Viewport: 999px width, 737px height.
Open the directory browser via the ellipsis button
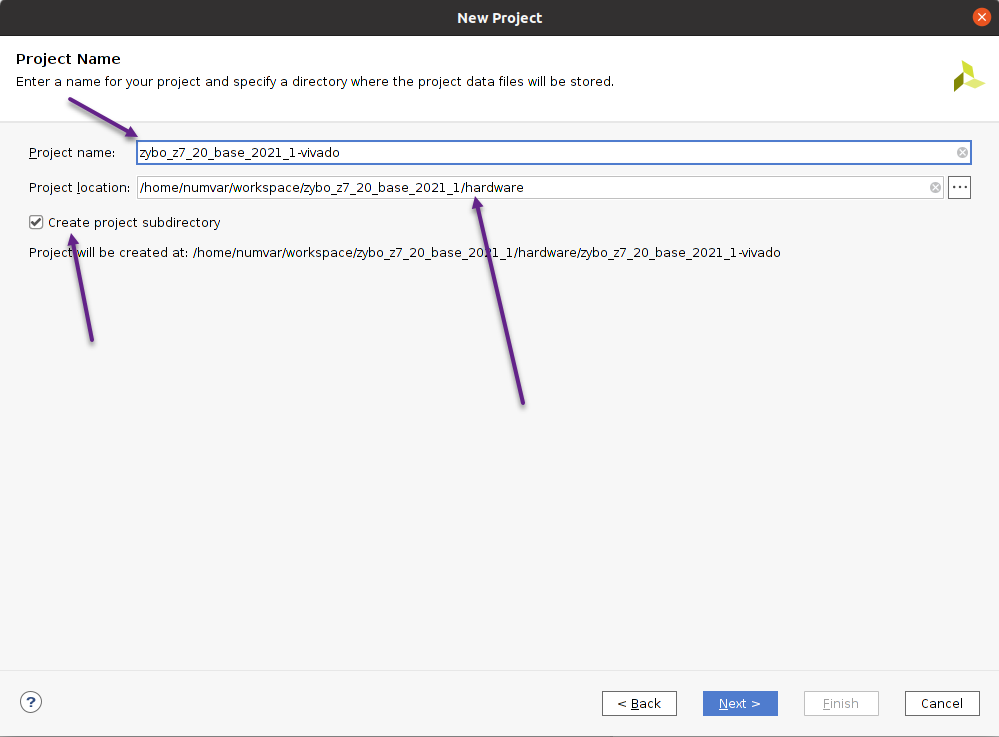tap(959, 188)
